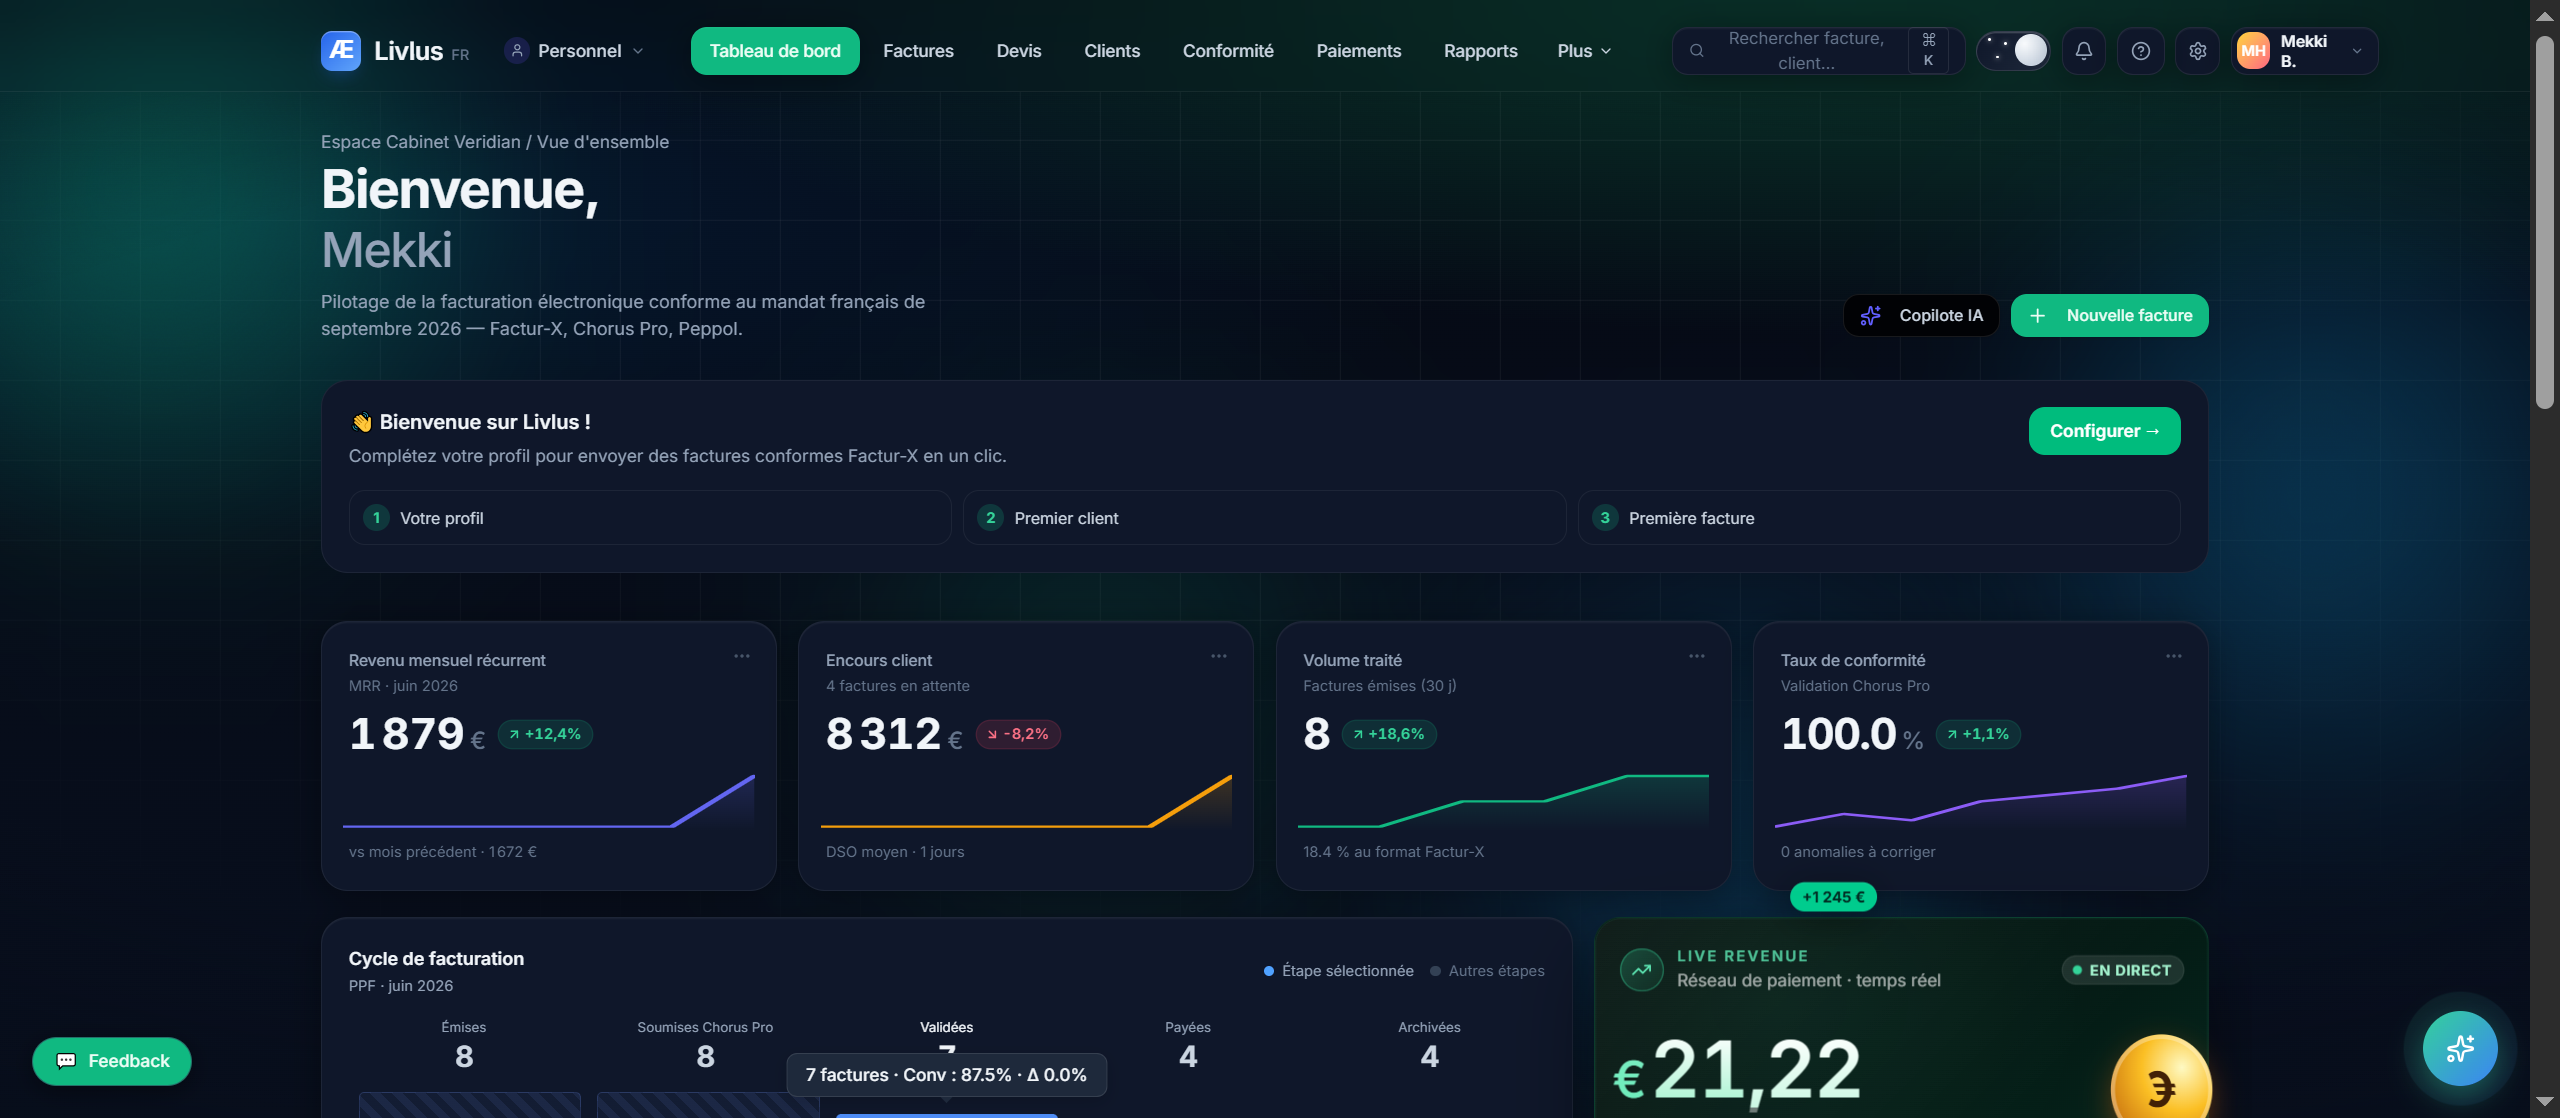Create a Nouvelle facture
This screenshot has width=2560, height=1118.
tap(2110, 316)
